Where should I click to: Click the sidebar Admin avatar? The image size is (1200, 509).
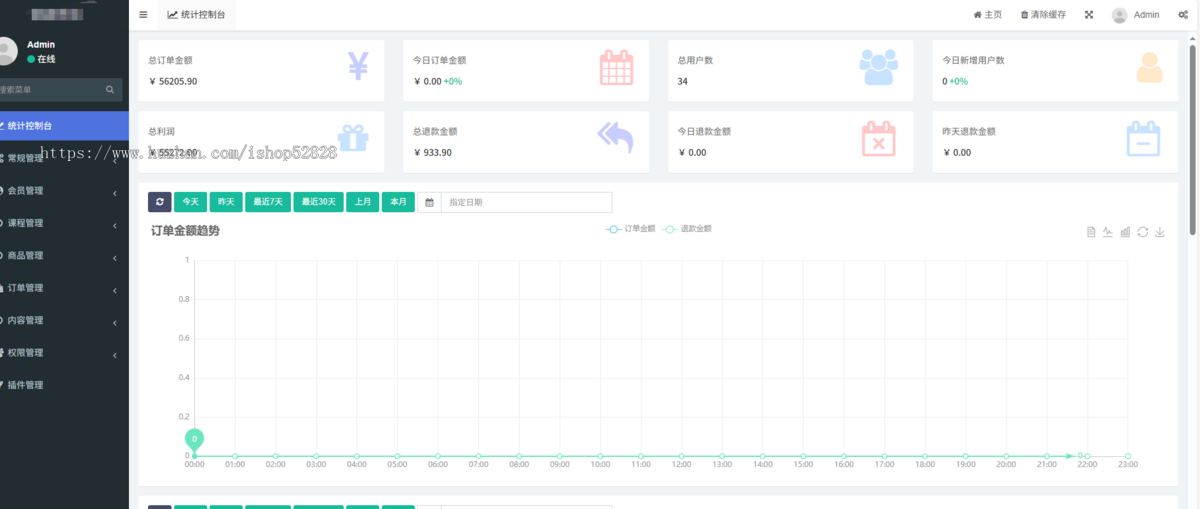pyautogui.click(x=7, y=50)
